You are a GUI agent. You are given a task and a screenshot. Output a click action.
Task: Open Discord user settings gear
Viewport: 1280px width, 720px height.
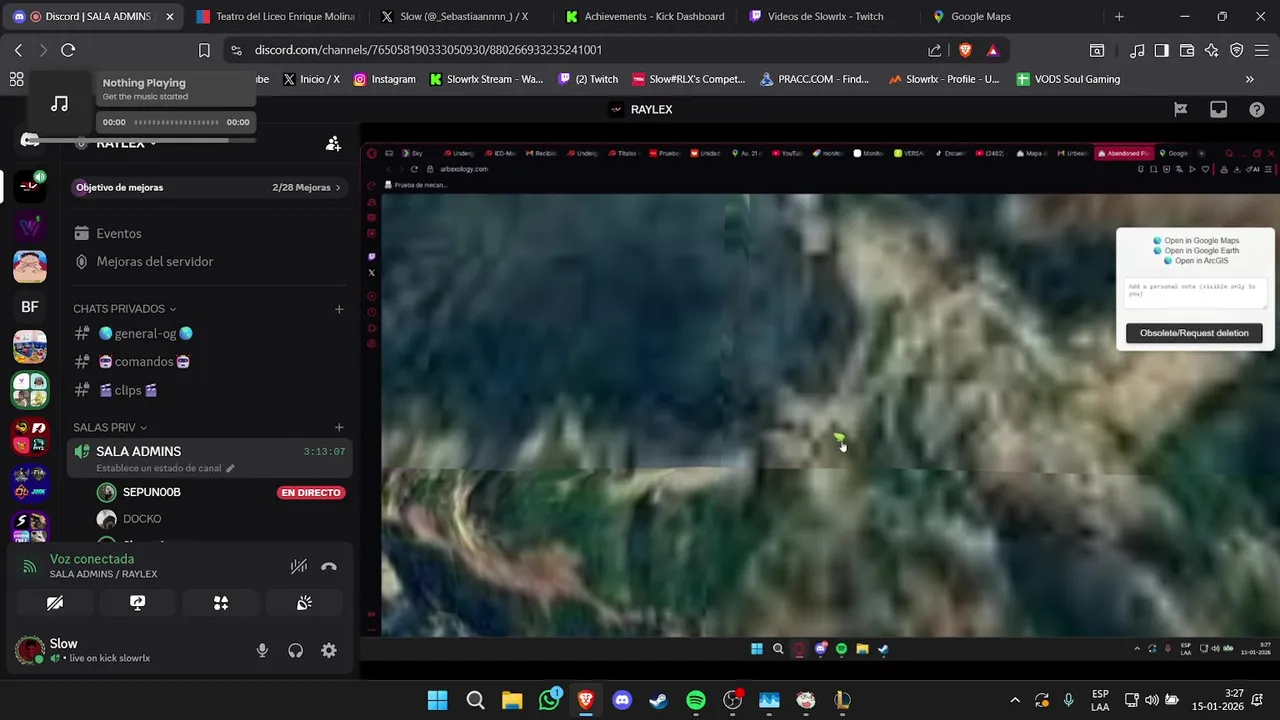pos(329,651)
